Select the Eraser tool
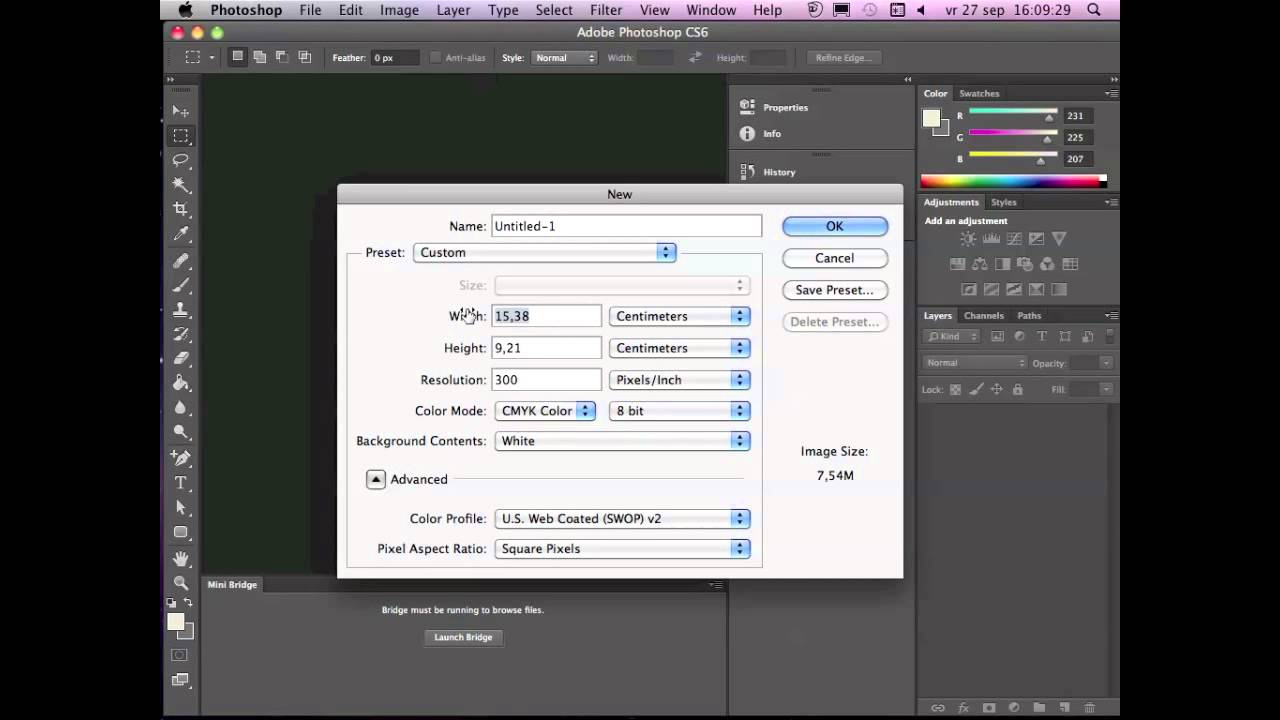 coord(181,358)
